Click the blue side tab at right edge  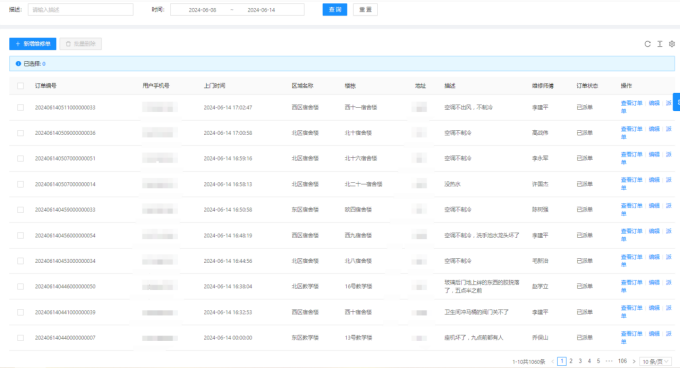[677, 102]
